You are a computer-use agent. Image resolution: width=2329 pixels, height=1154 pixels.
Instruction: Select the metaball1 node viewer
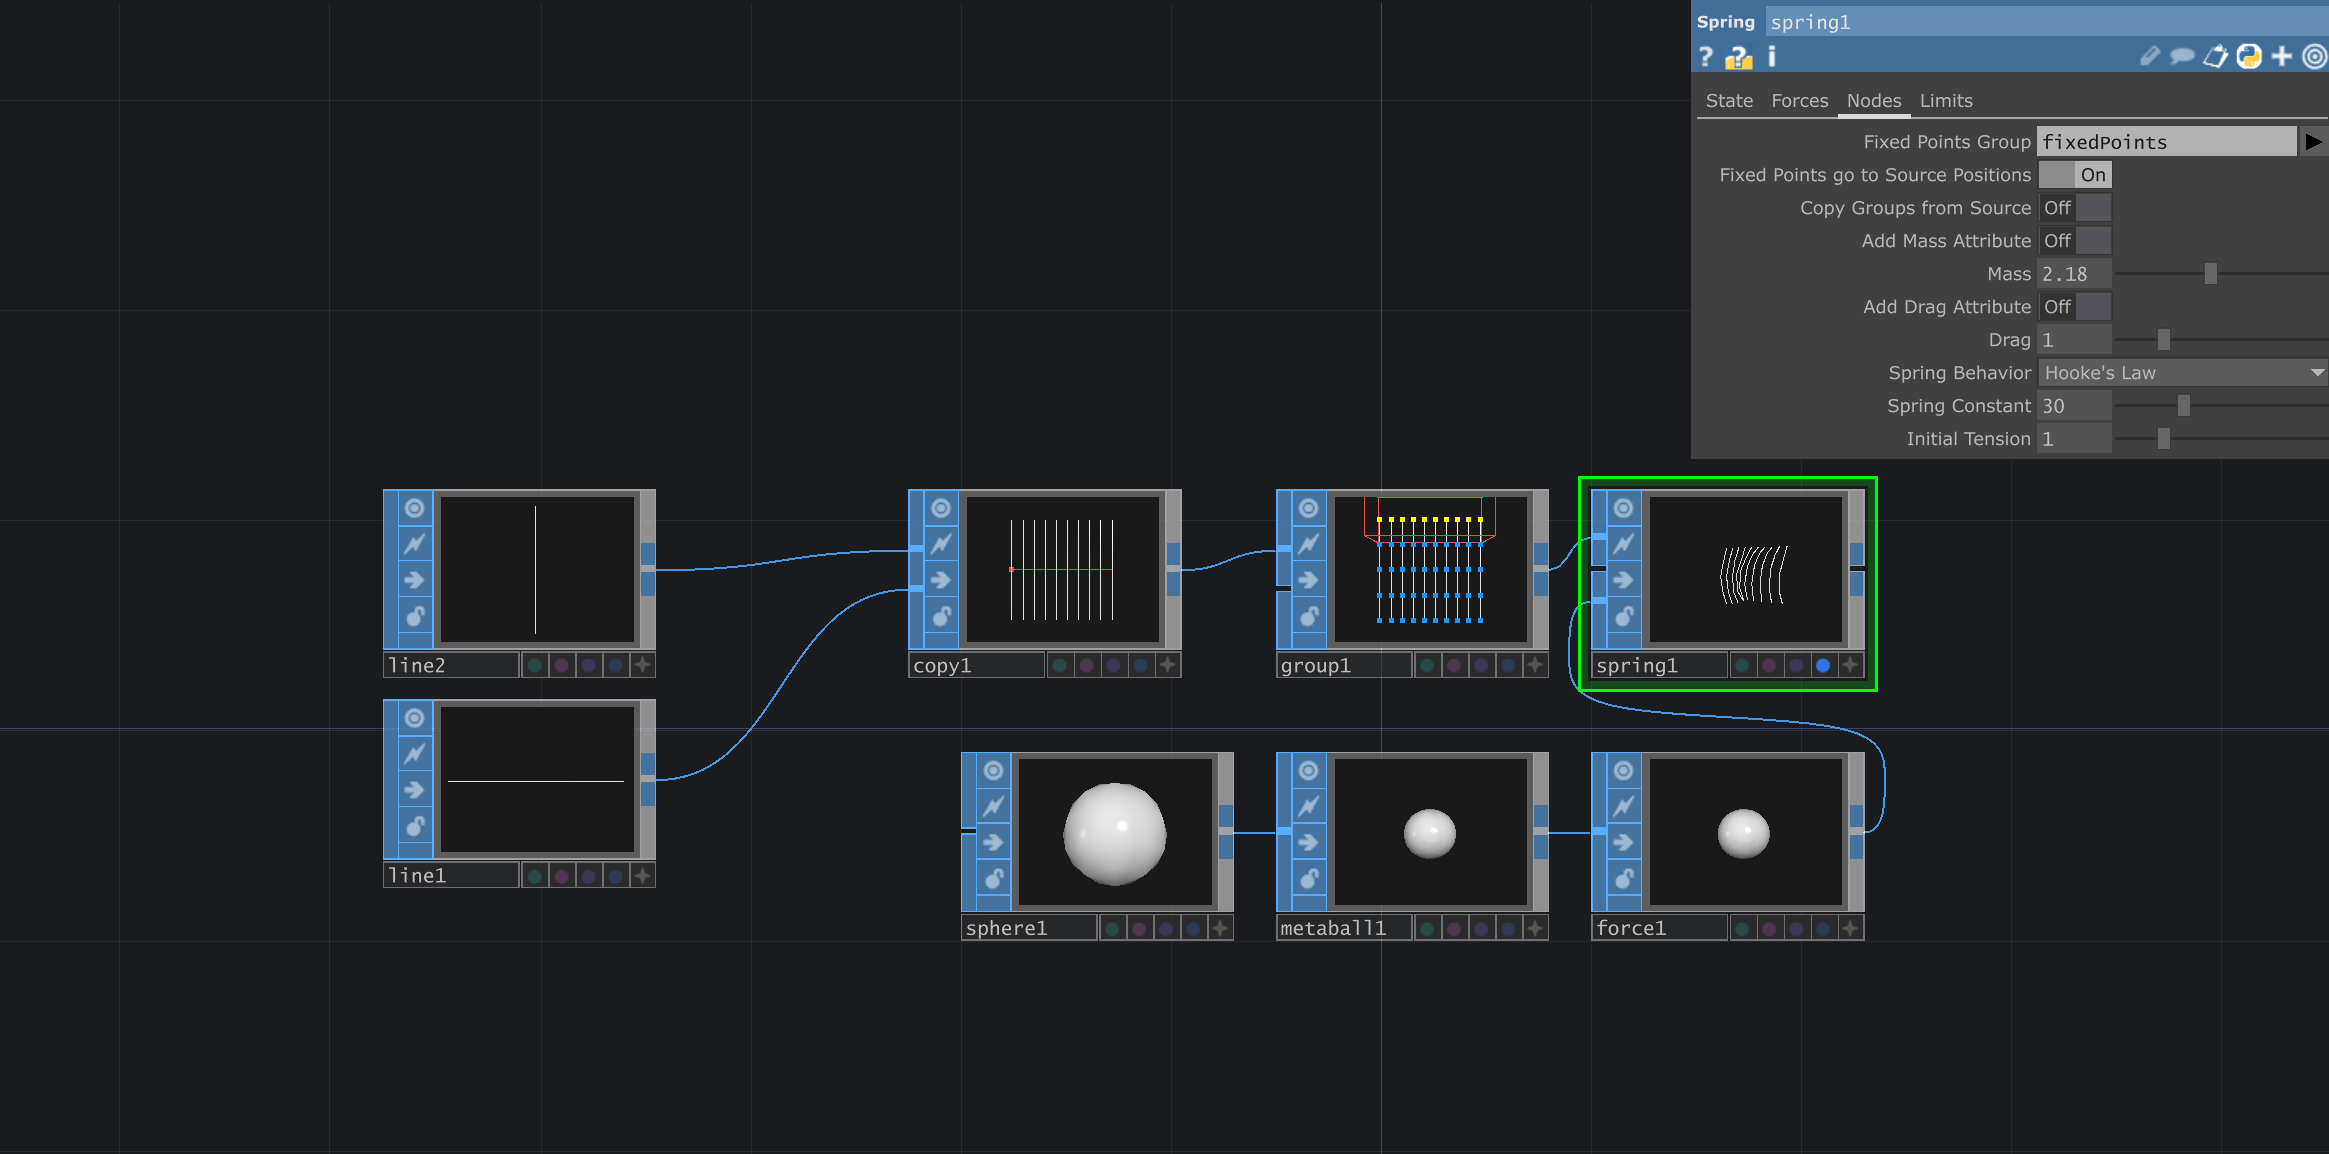coord(1430,832)
